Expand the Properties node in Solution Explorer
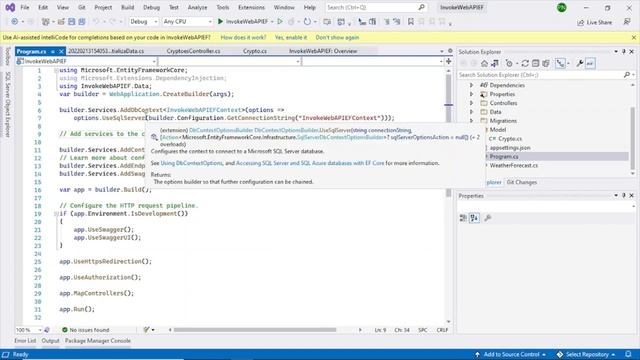This screenshot has height=360, width=640. tap(471, 94)
